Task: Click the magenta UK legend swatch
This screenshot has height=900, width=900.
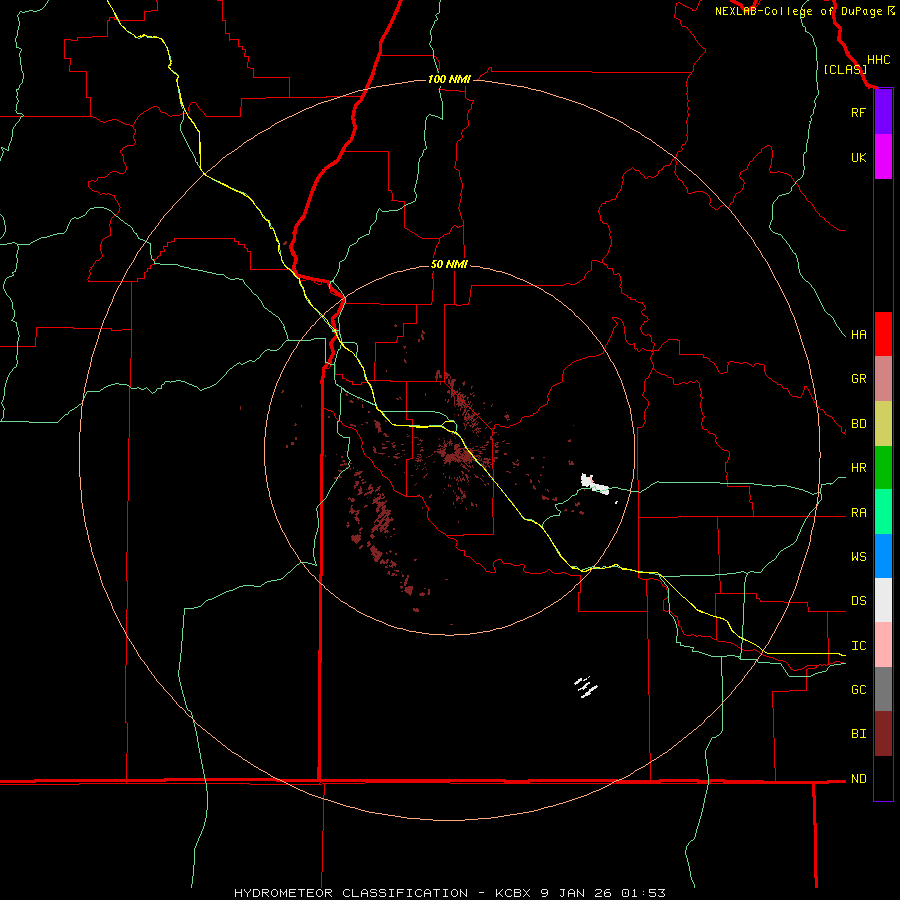Action: [x=883, y=157]
